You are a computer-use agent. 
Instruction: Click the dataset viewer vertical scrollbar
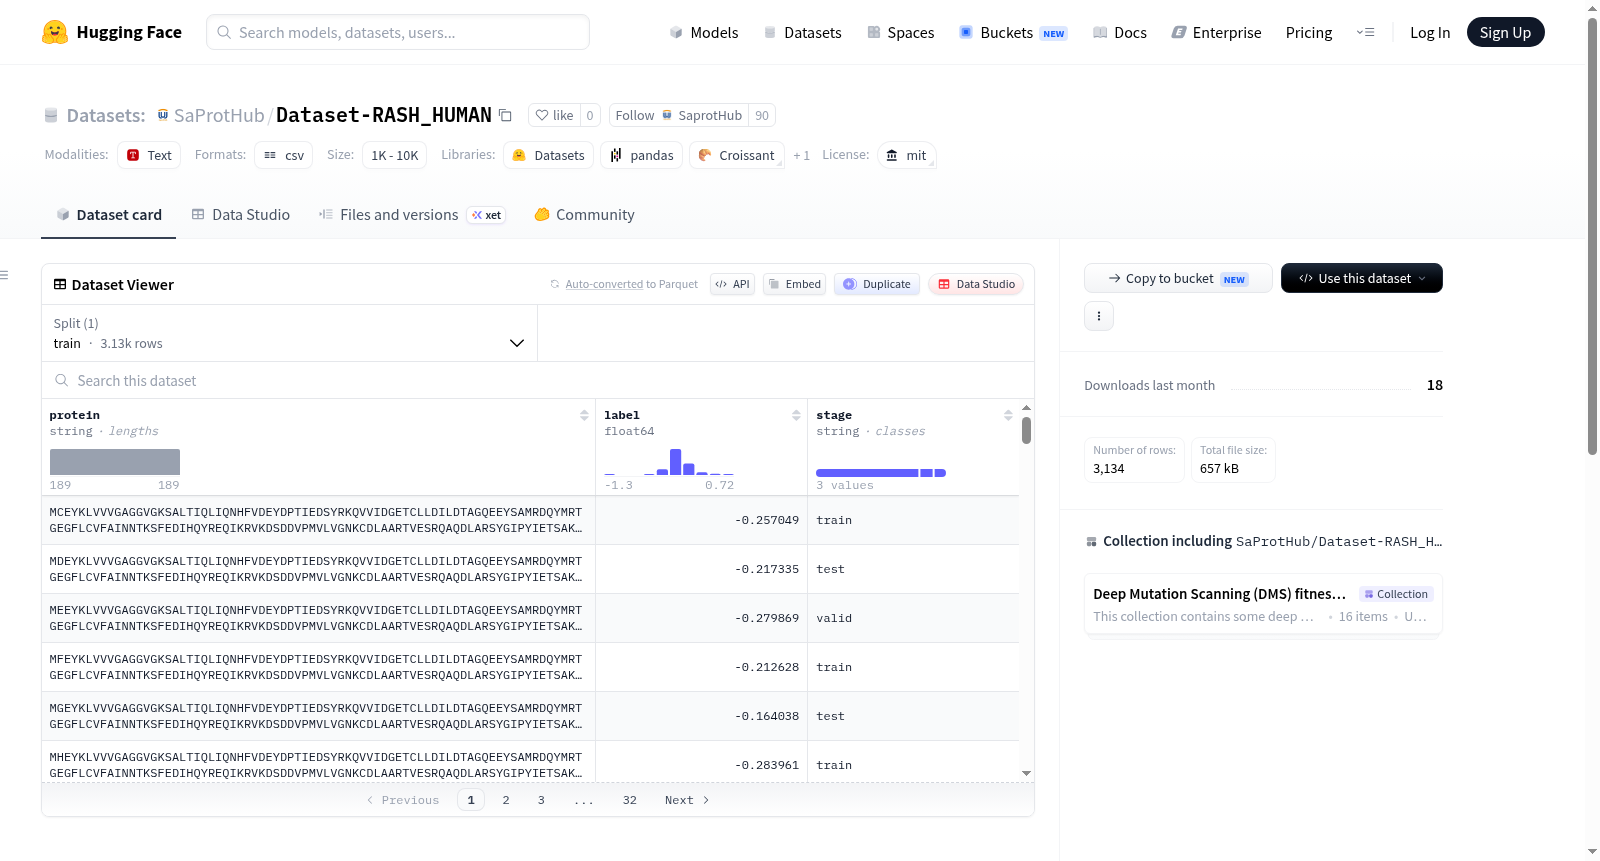click(x=1026, y=431)
